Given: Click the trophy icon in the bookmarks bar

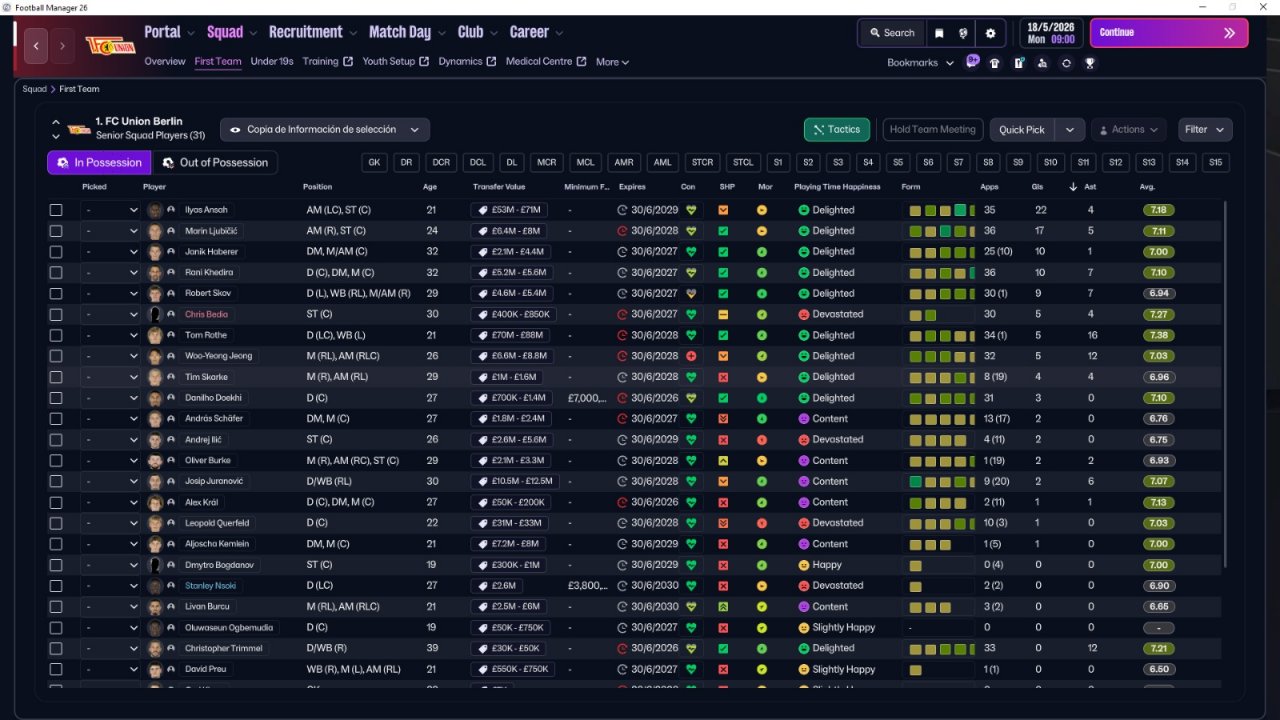Looking at the screenshot, I should [1090, 63].
